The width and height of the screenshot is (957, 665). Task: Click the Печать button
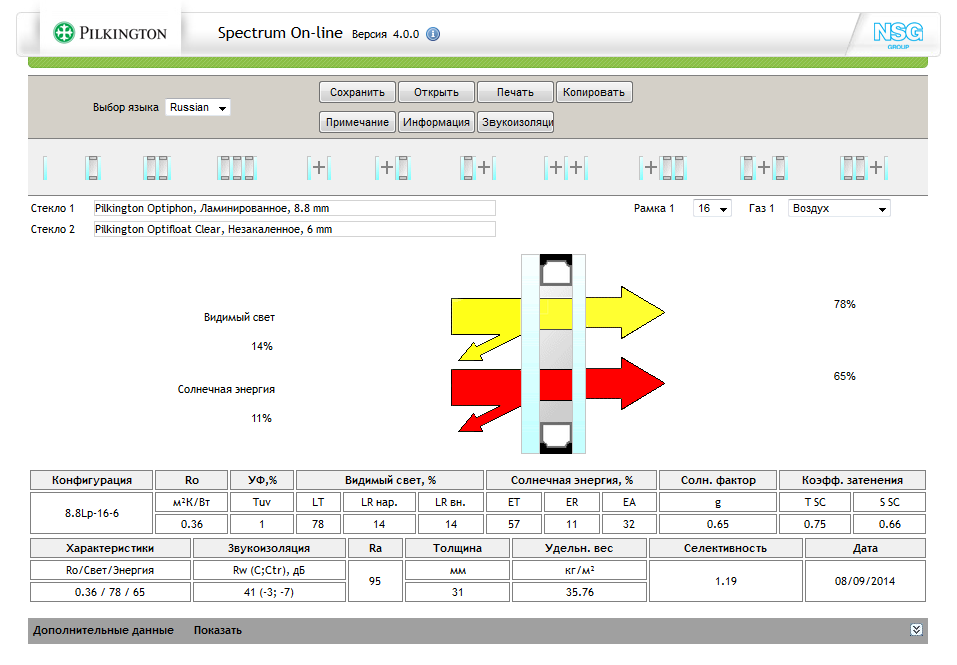pos(515,92)
